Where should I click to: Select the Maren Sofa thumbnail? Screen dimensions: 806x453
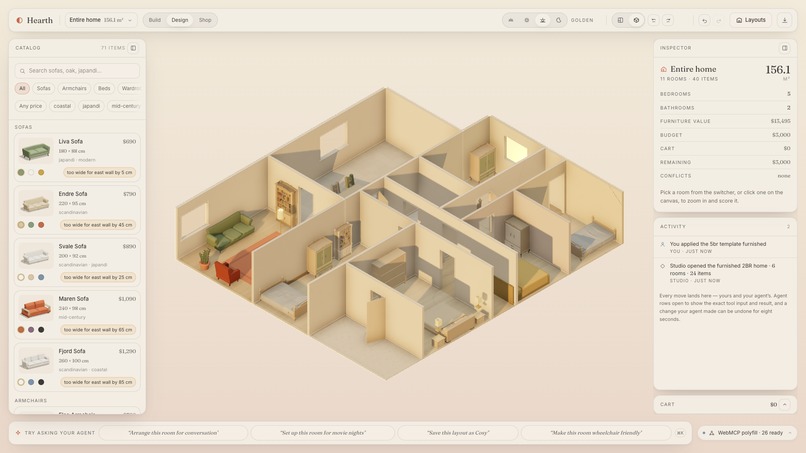pos(35,308)
